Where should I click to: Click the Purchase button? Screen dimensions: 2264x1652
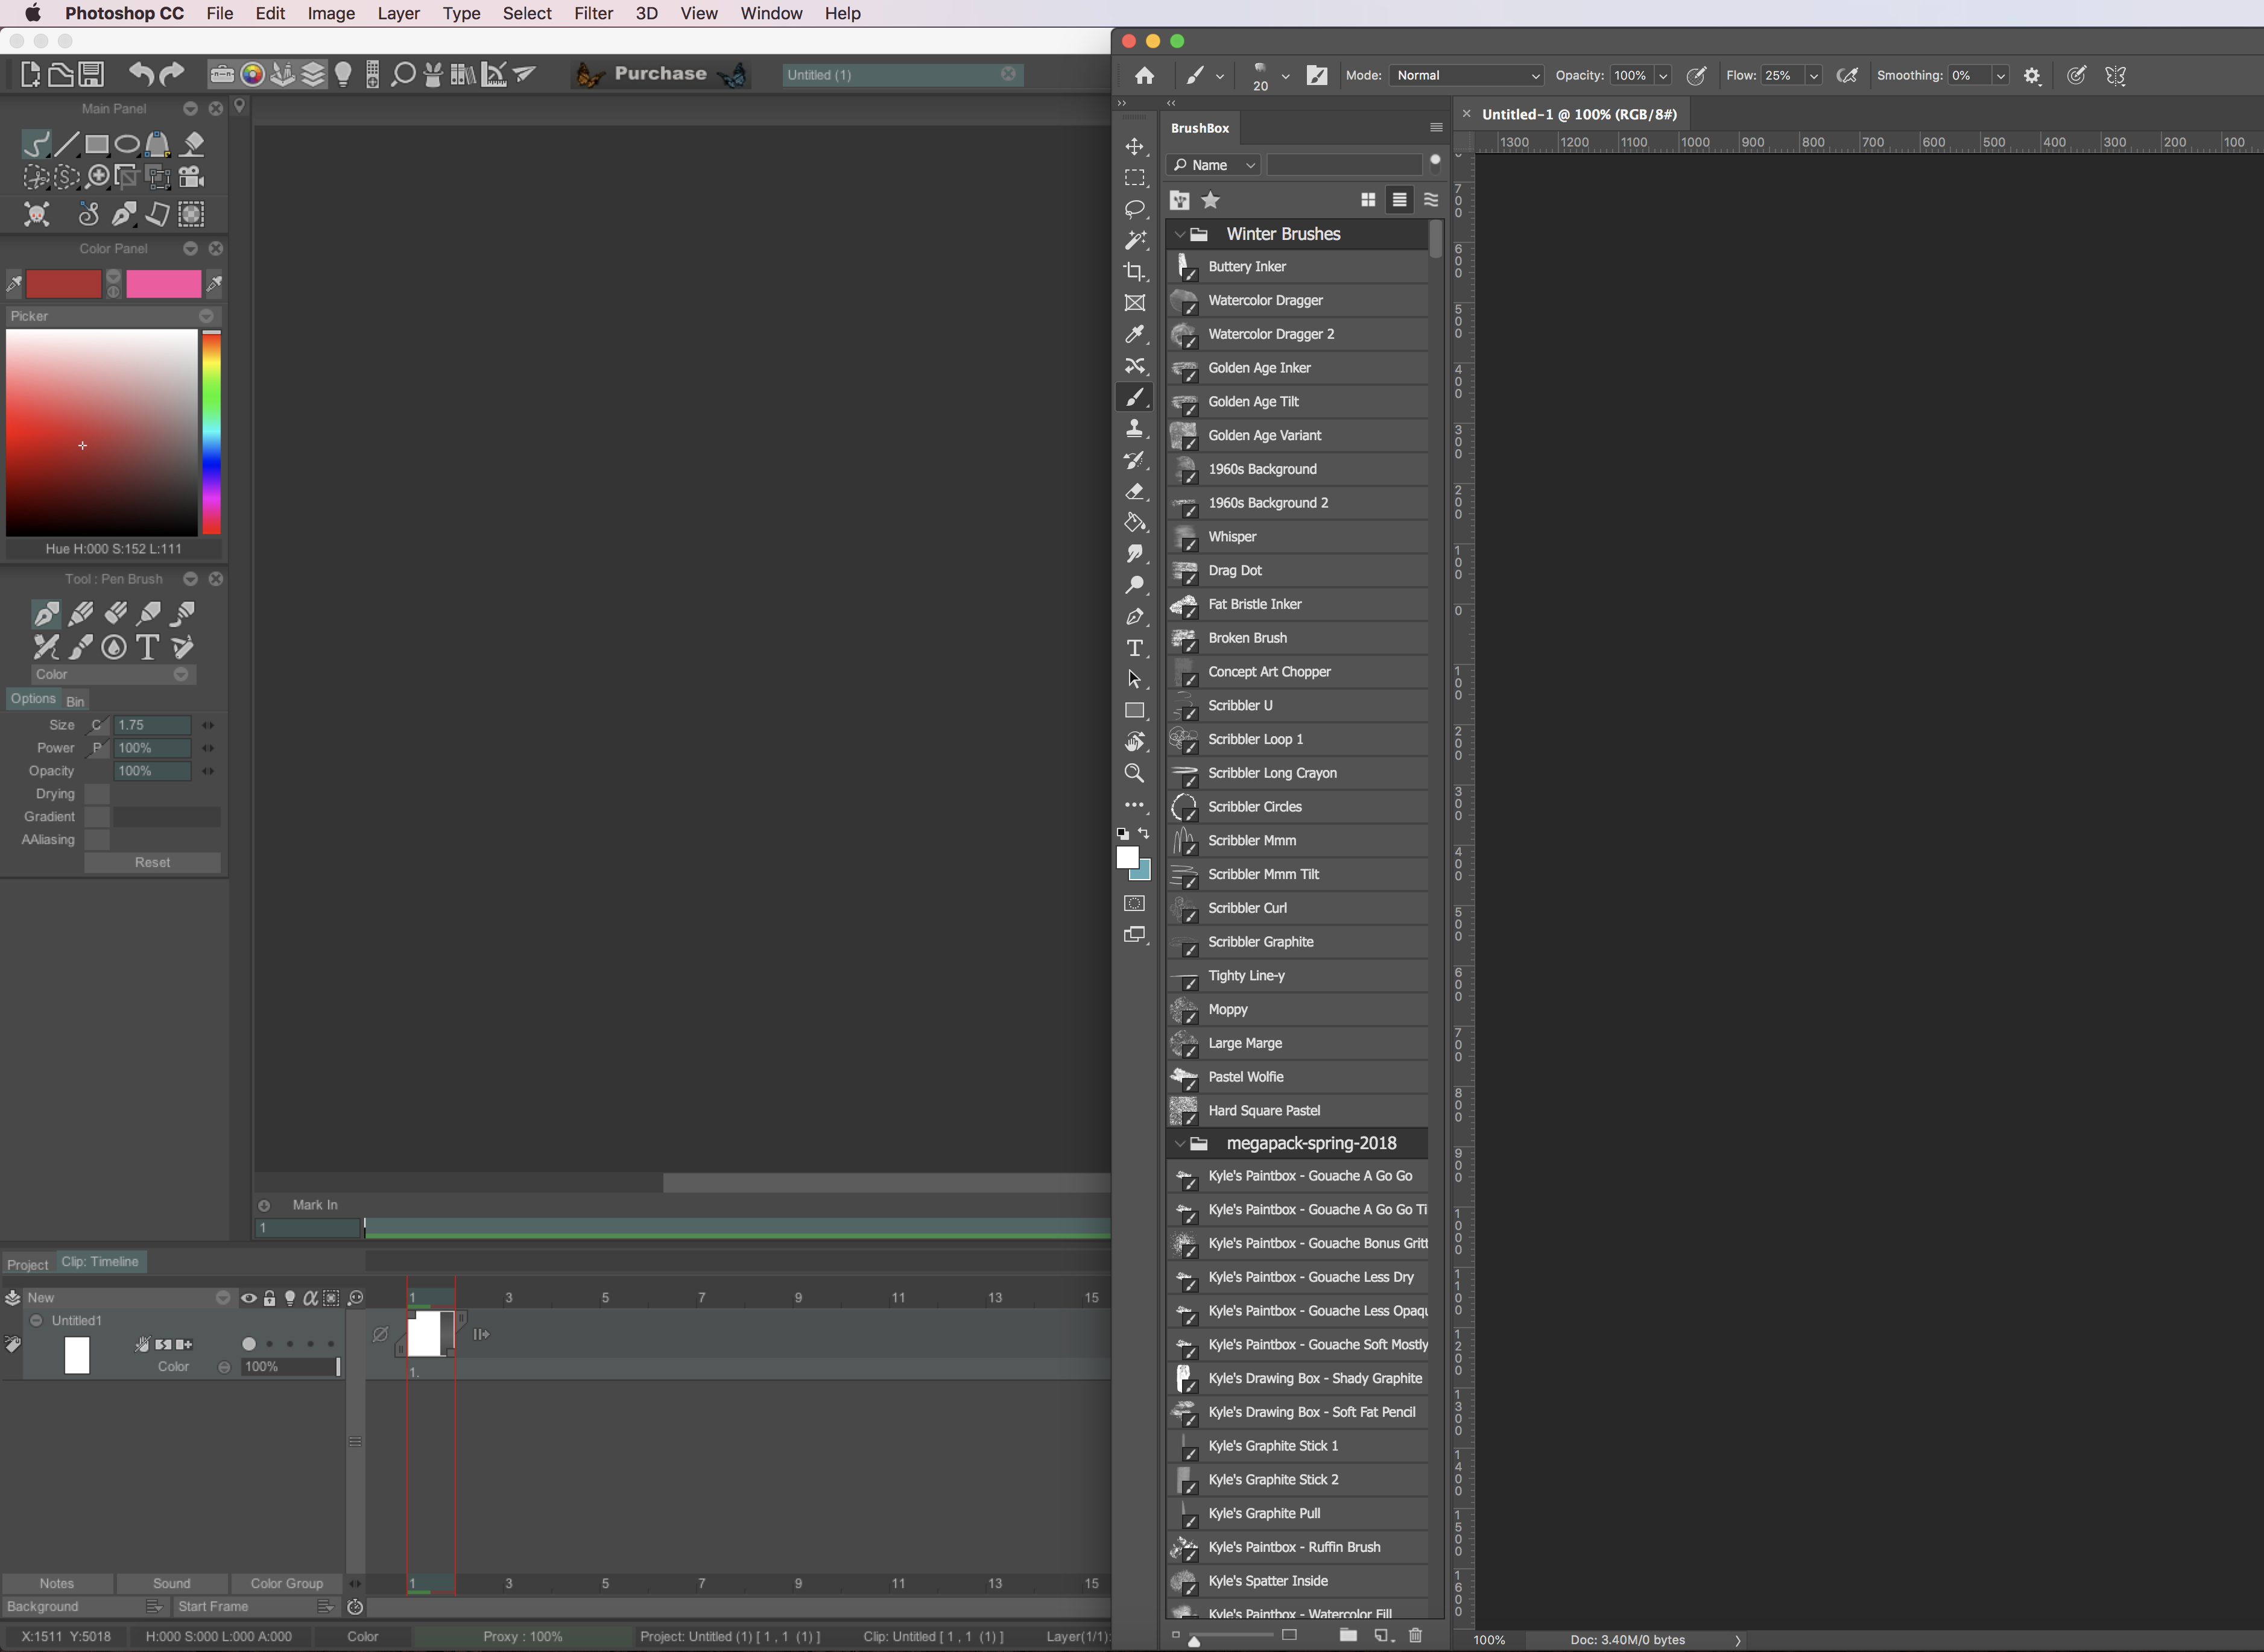click(x=660, y=74)
